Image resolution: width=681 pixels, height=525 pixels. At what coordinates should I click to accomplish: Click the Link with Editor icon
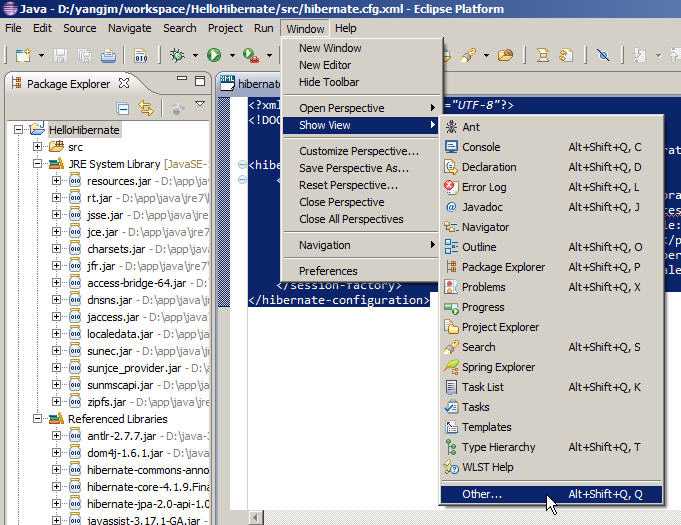146,108
